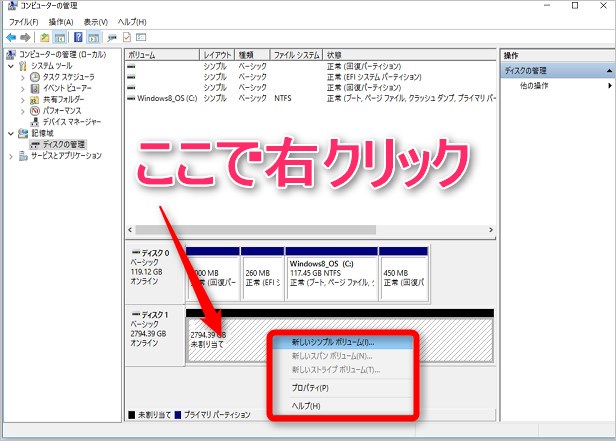Select the Windows8_OS (C:) volume row

(x=311, y=98)
